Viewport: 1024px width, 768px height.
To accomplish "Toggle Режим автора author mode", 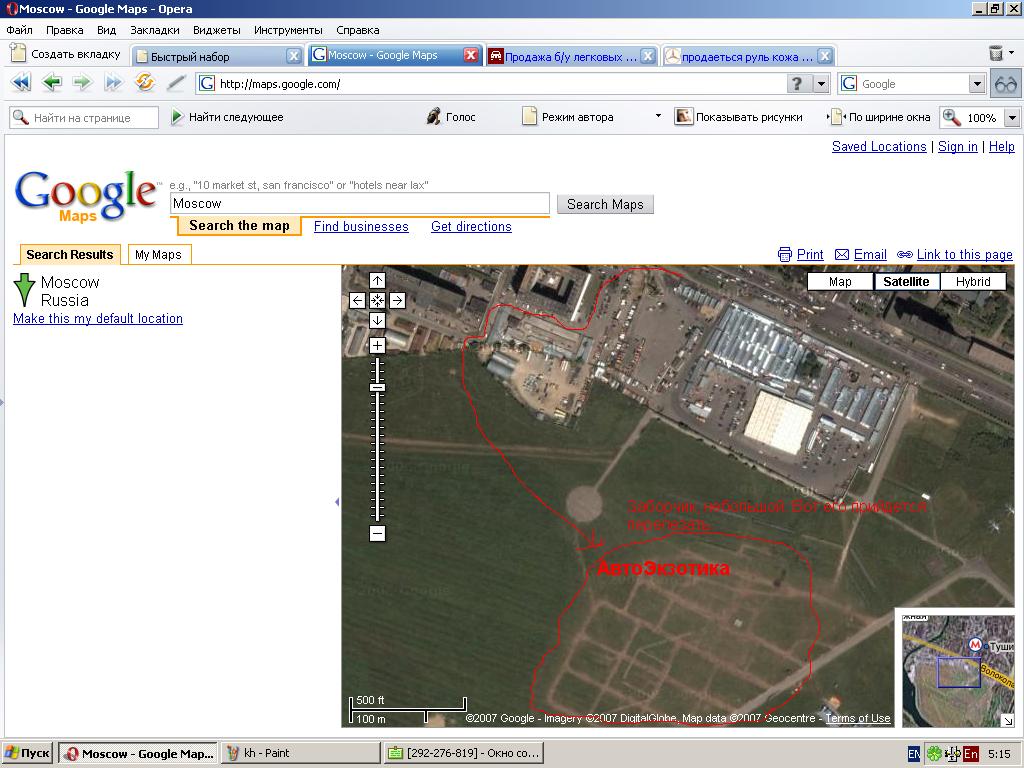I will [568, 117].
